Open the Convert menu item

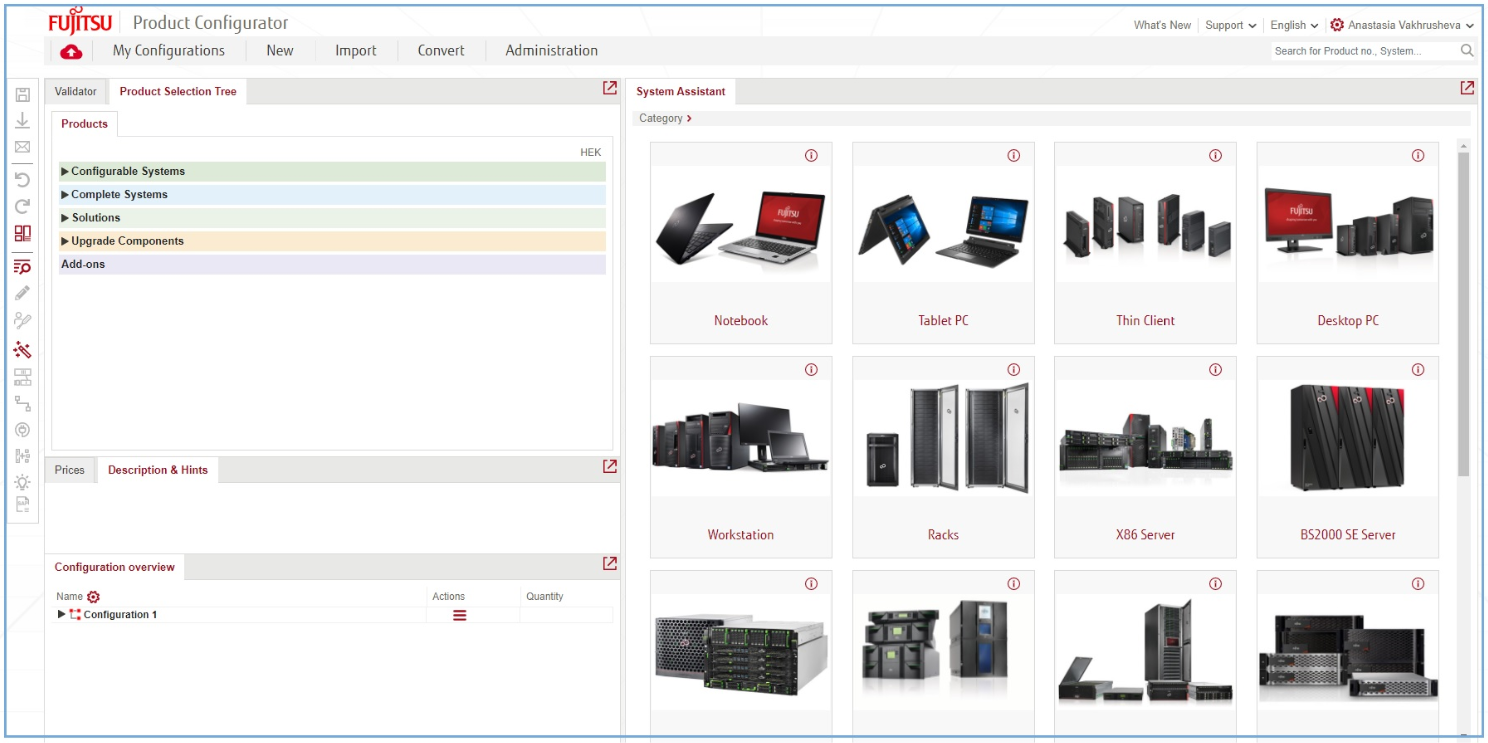(441, 51)
